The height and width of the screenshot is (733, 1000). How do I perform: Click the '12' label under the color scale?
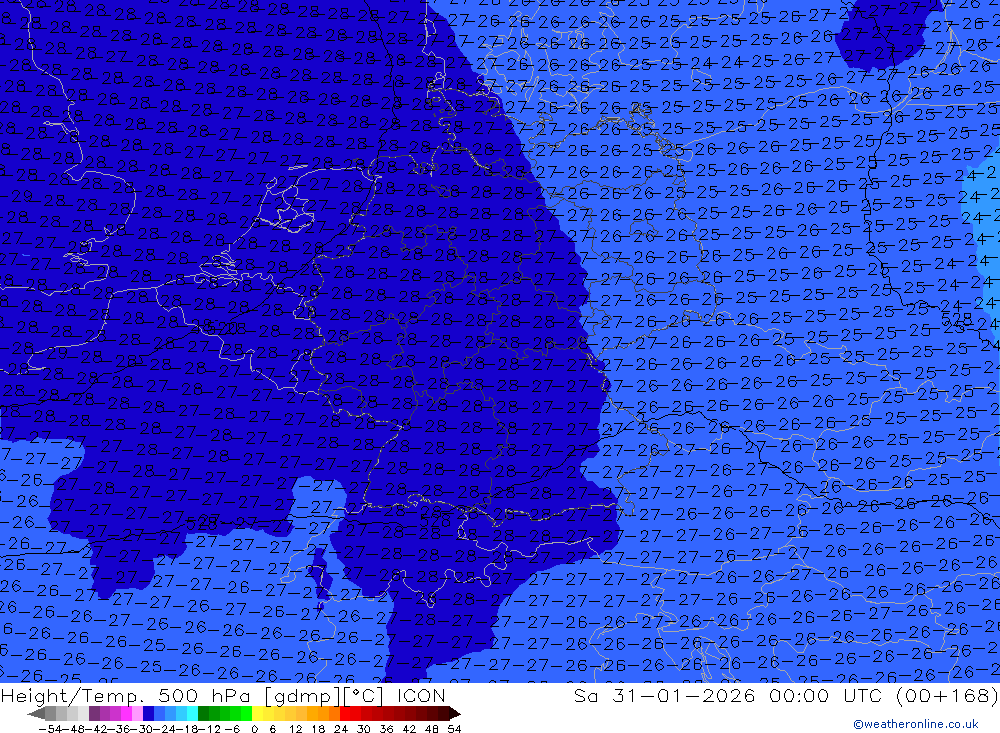pos(296,729)
